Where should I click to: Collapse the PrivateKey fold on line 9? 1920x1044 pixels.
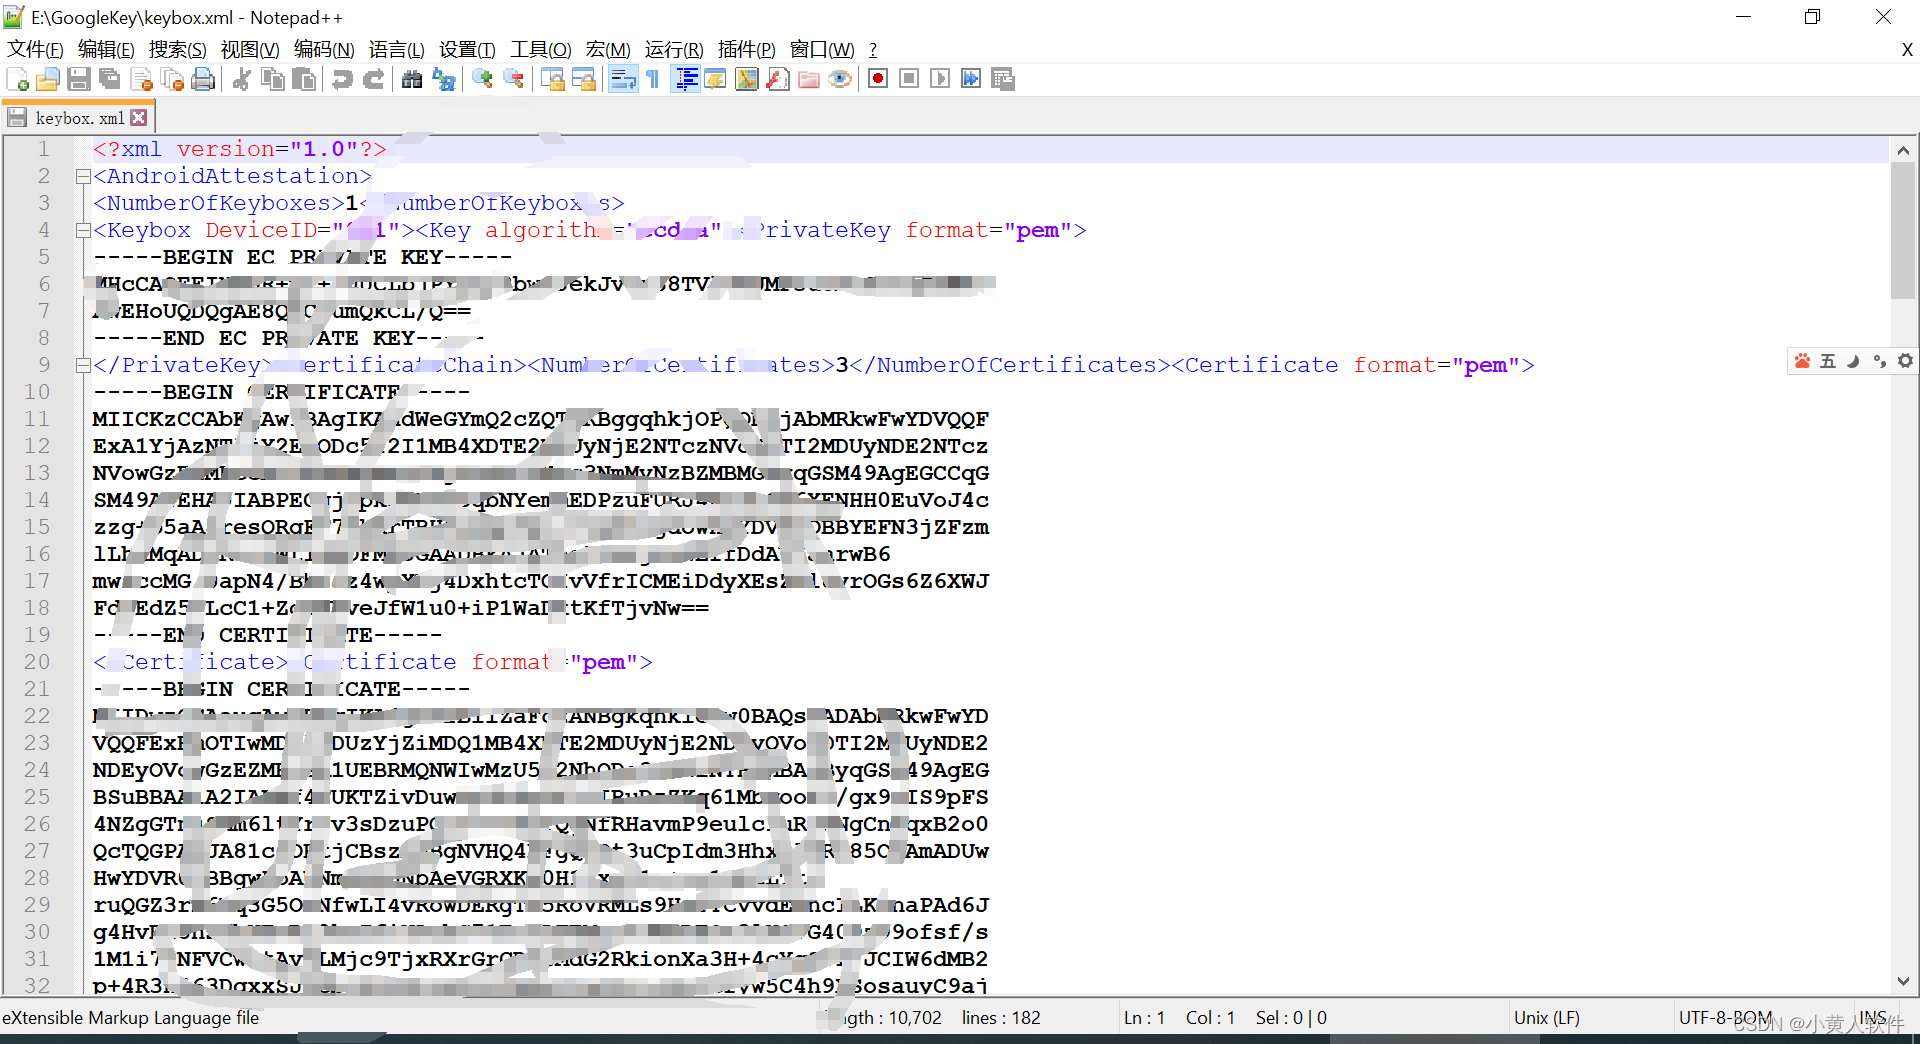click(83, 365)
